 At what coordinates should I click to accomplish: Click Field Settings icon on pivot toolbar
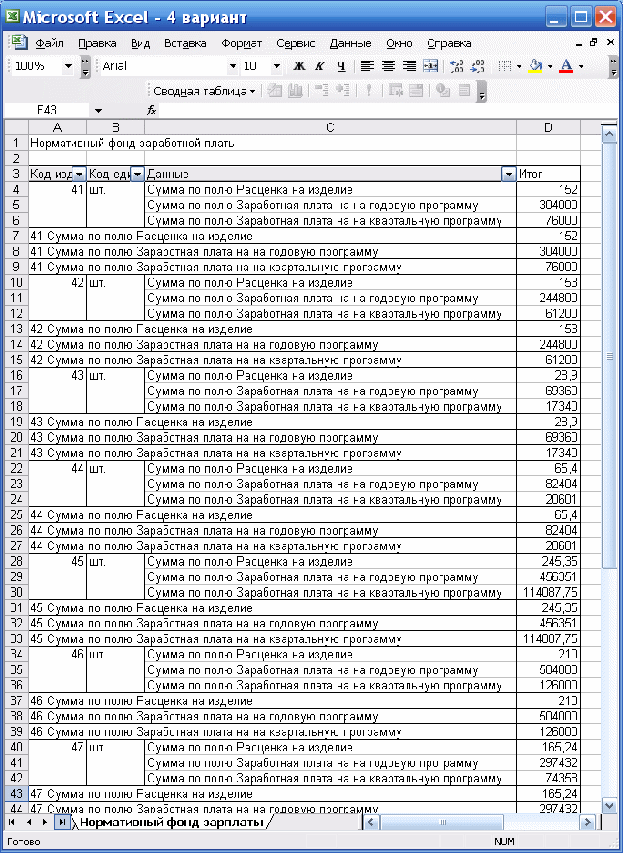(x=443, y=91)
